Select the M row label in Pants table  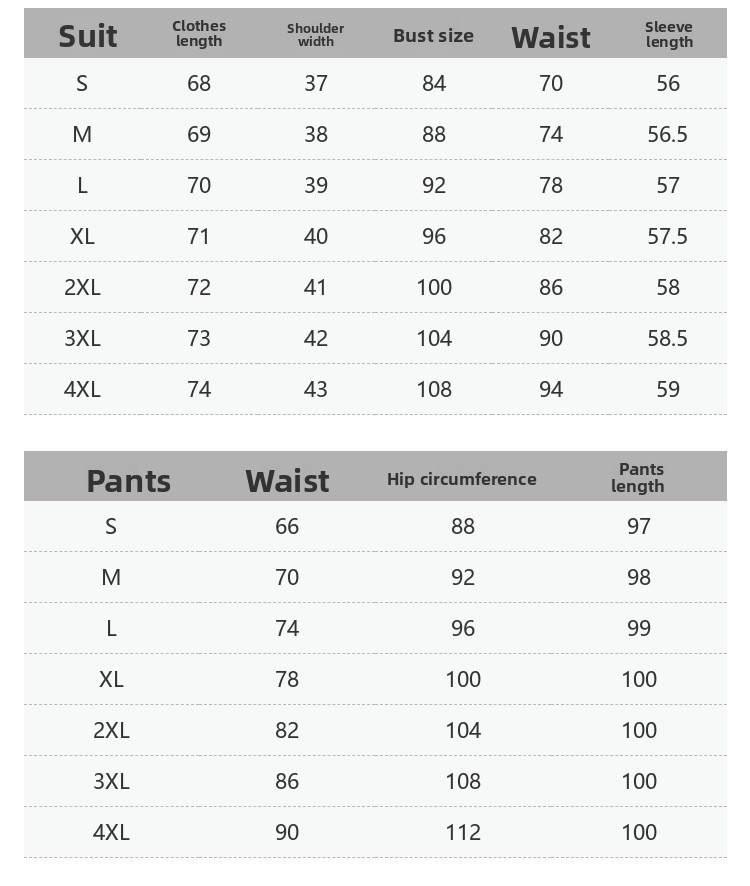[111, 577]
